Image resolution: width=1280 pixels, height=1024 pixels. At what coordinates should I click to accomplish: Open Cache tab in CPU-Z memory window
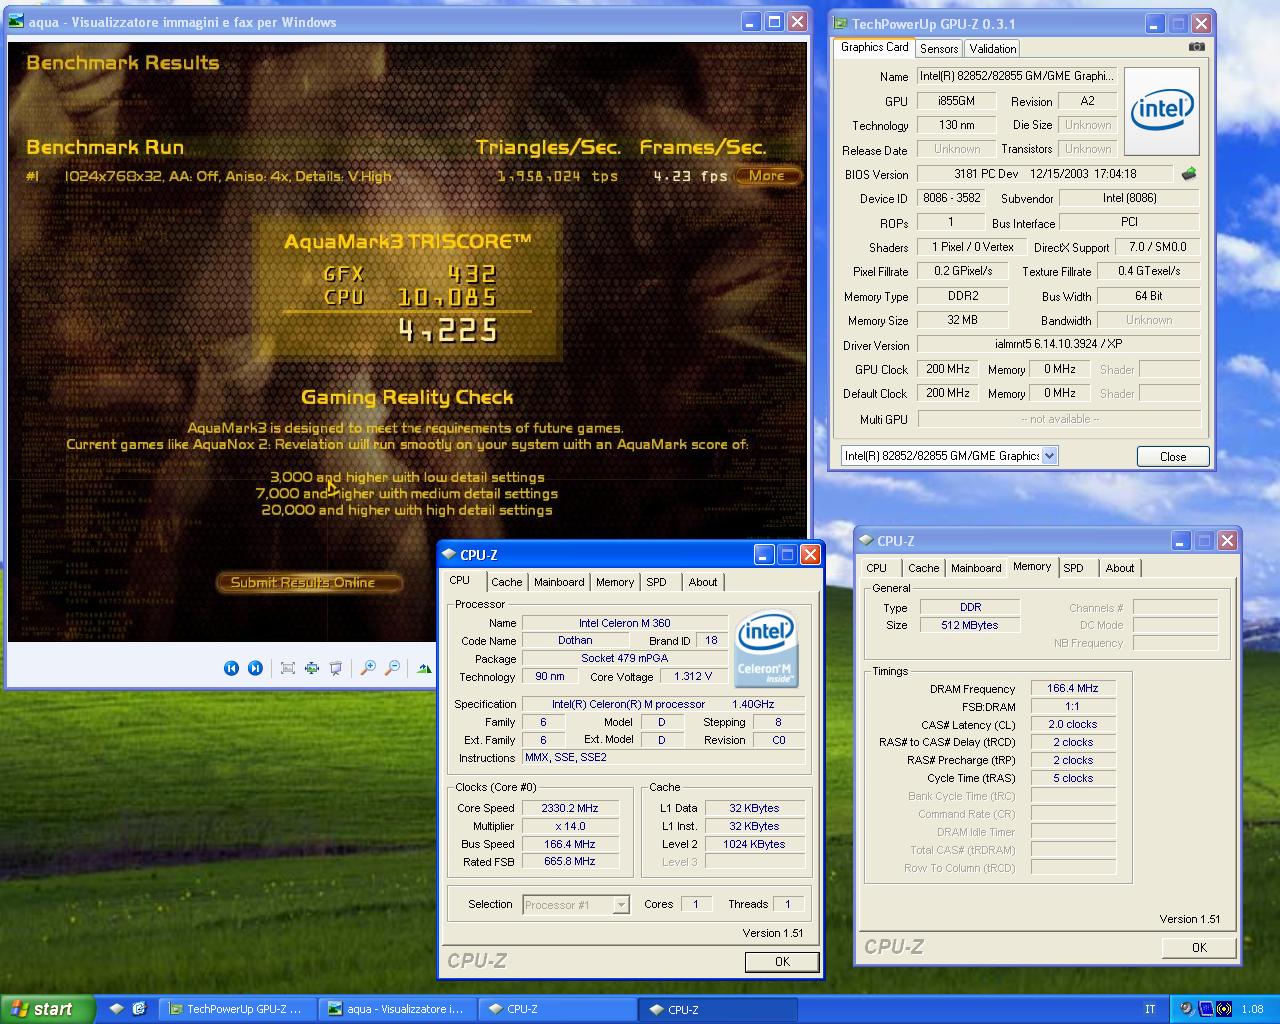pos(923,568)
